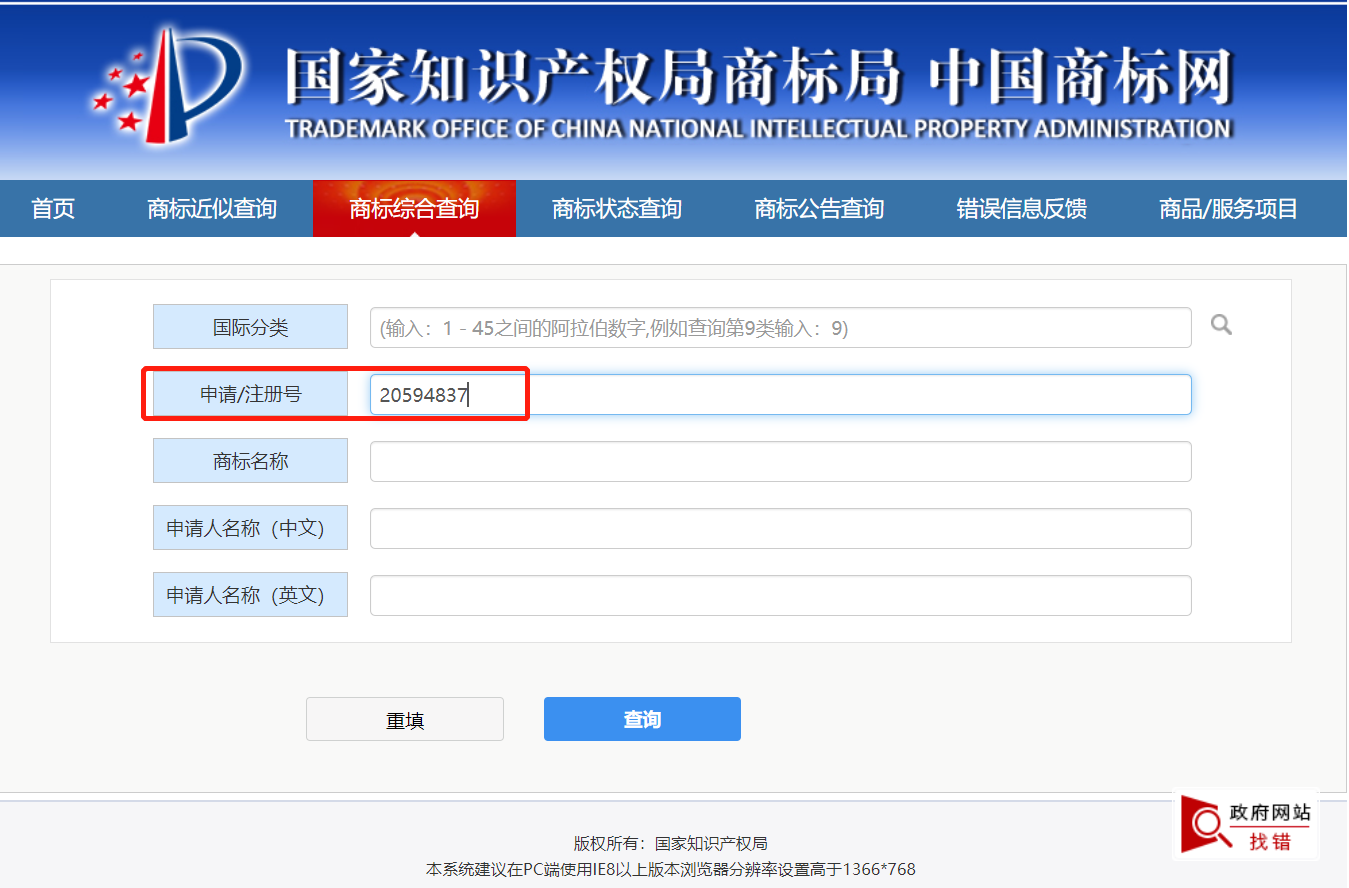Image resolution: width=1349 pixels, height=888 pixels.
Task: Click the 查询 search button
Action: 642,719
